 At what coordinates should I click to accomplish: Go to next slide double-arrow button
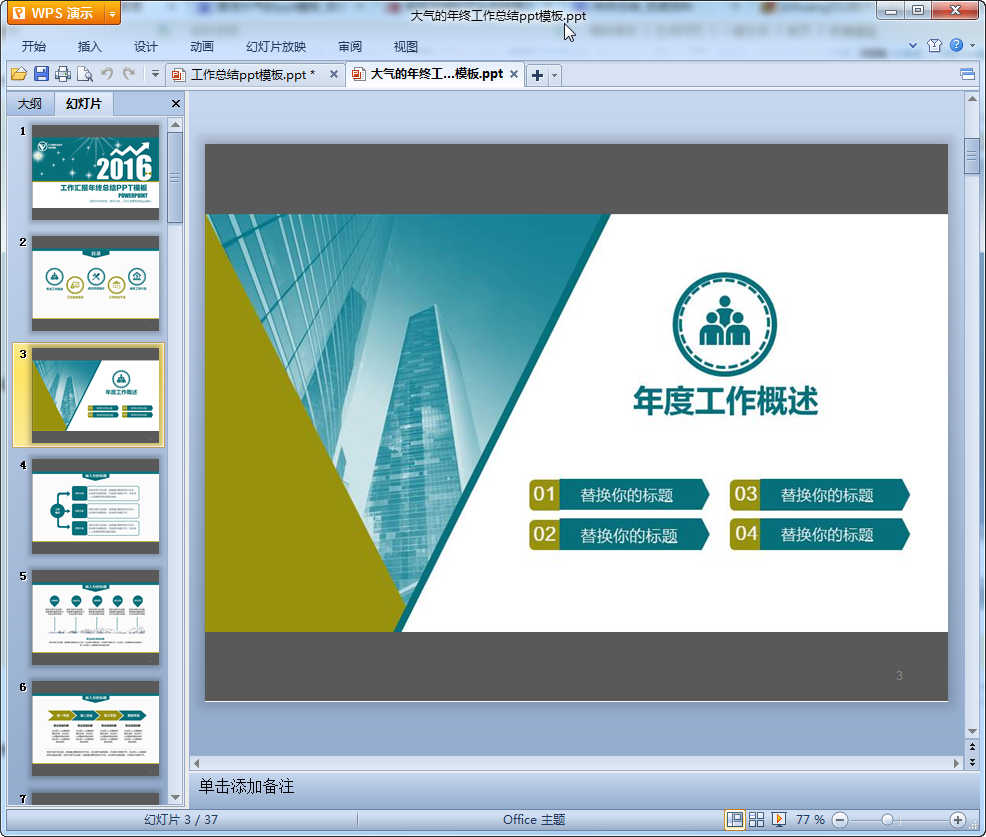click(972, 762)
